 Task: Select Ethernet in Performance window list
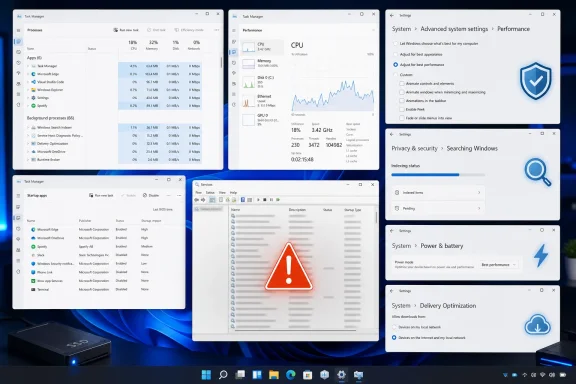[x=262, y=101]
